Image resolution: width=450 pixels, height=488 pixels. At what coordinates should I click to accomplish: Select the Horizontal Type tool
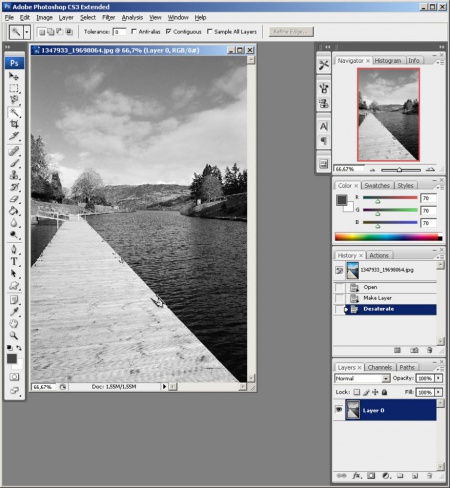[14, 262]
